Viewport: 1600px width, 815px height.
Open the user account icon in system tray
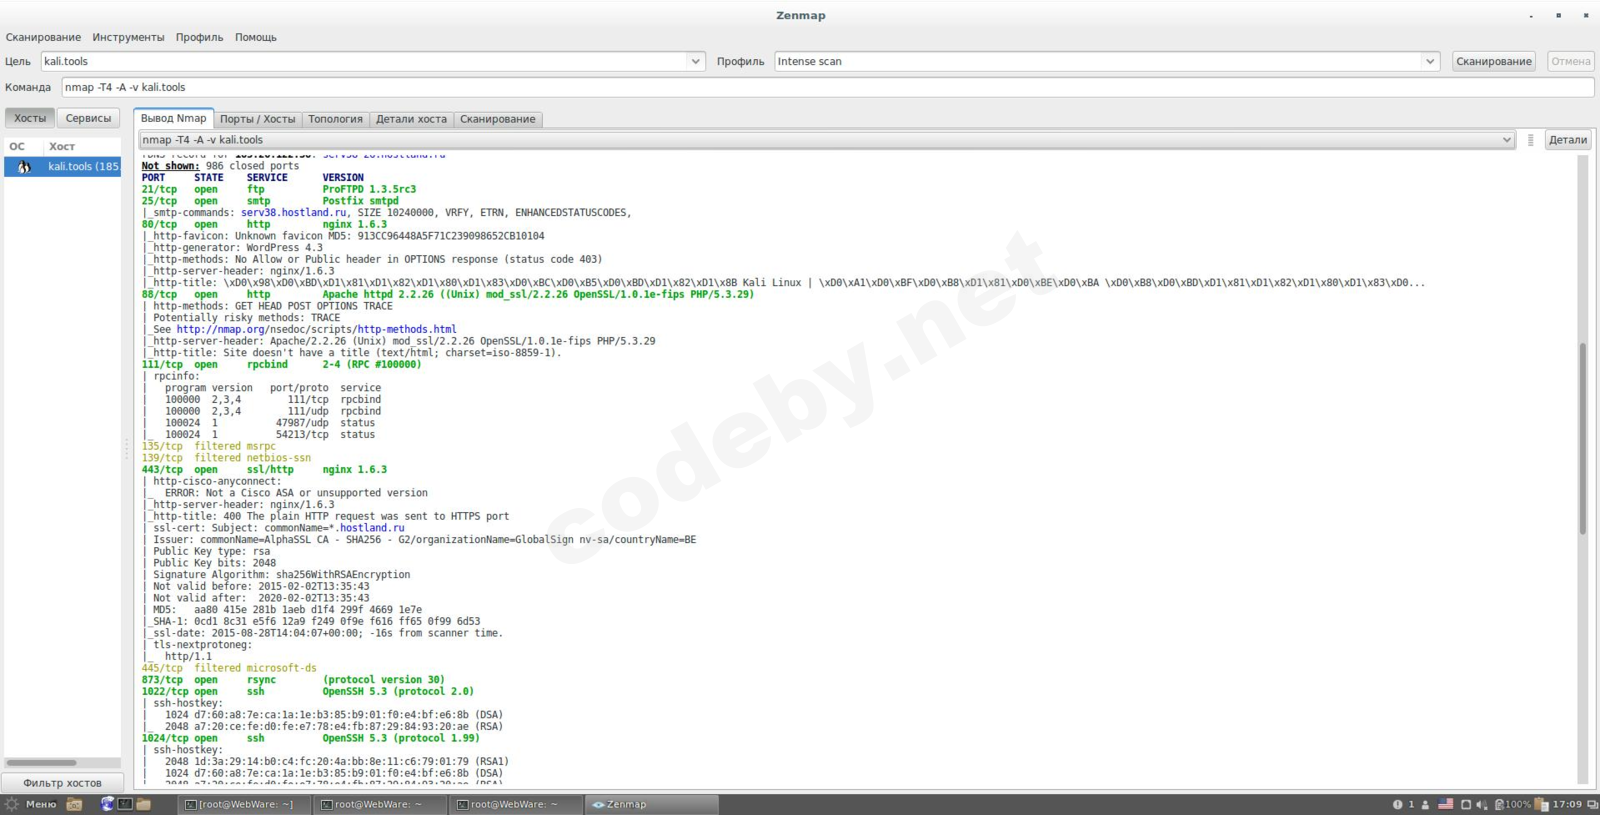click(x=1425, y=804)
